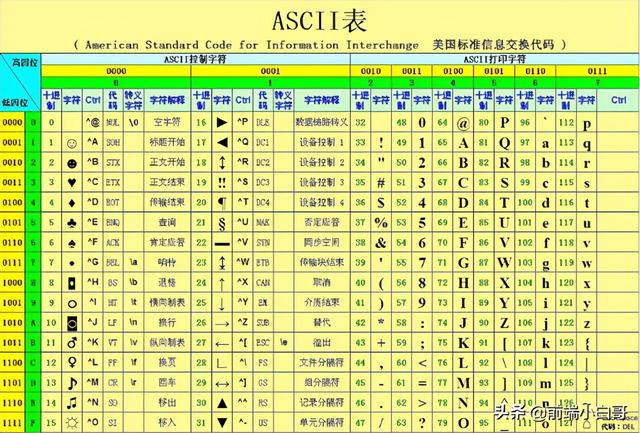Select the double beamed music note symbol
Image resolution: width=640 pixels, height=433 pixels.
tap(72, 403)
